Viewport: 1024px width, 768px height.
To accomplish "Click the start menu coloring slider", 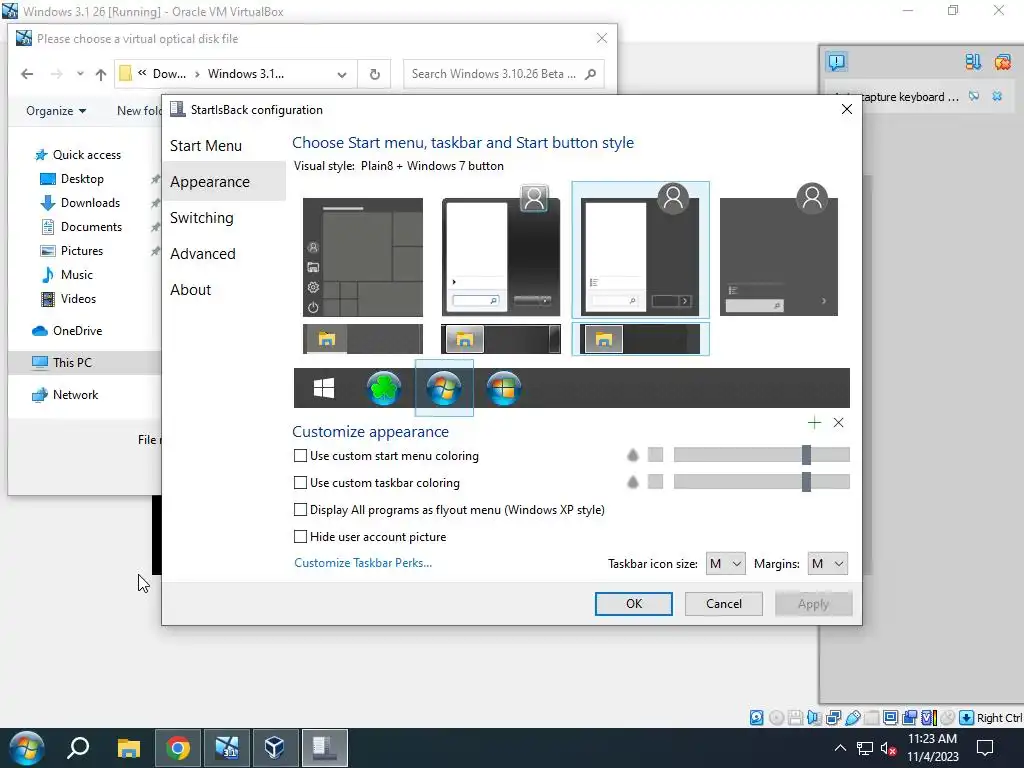I will coord(761,455).
